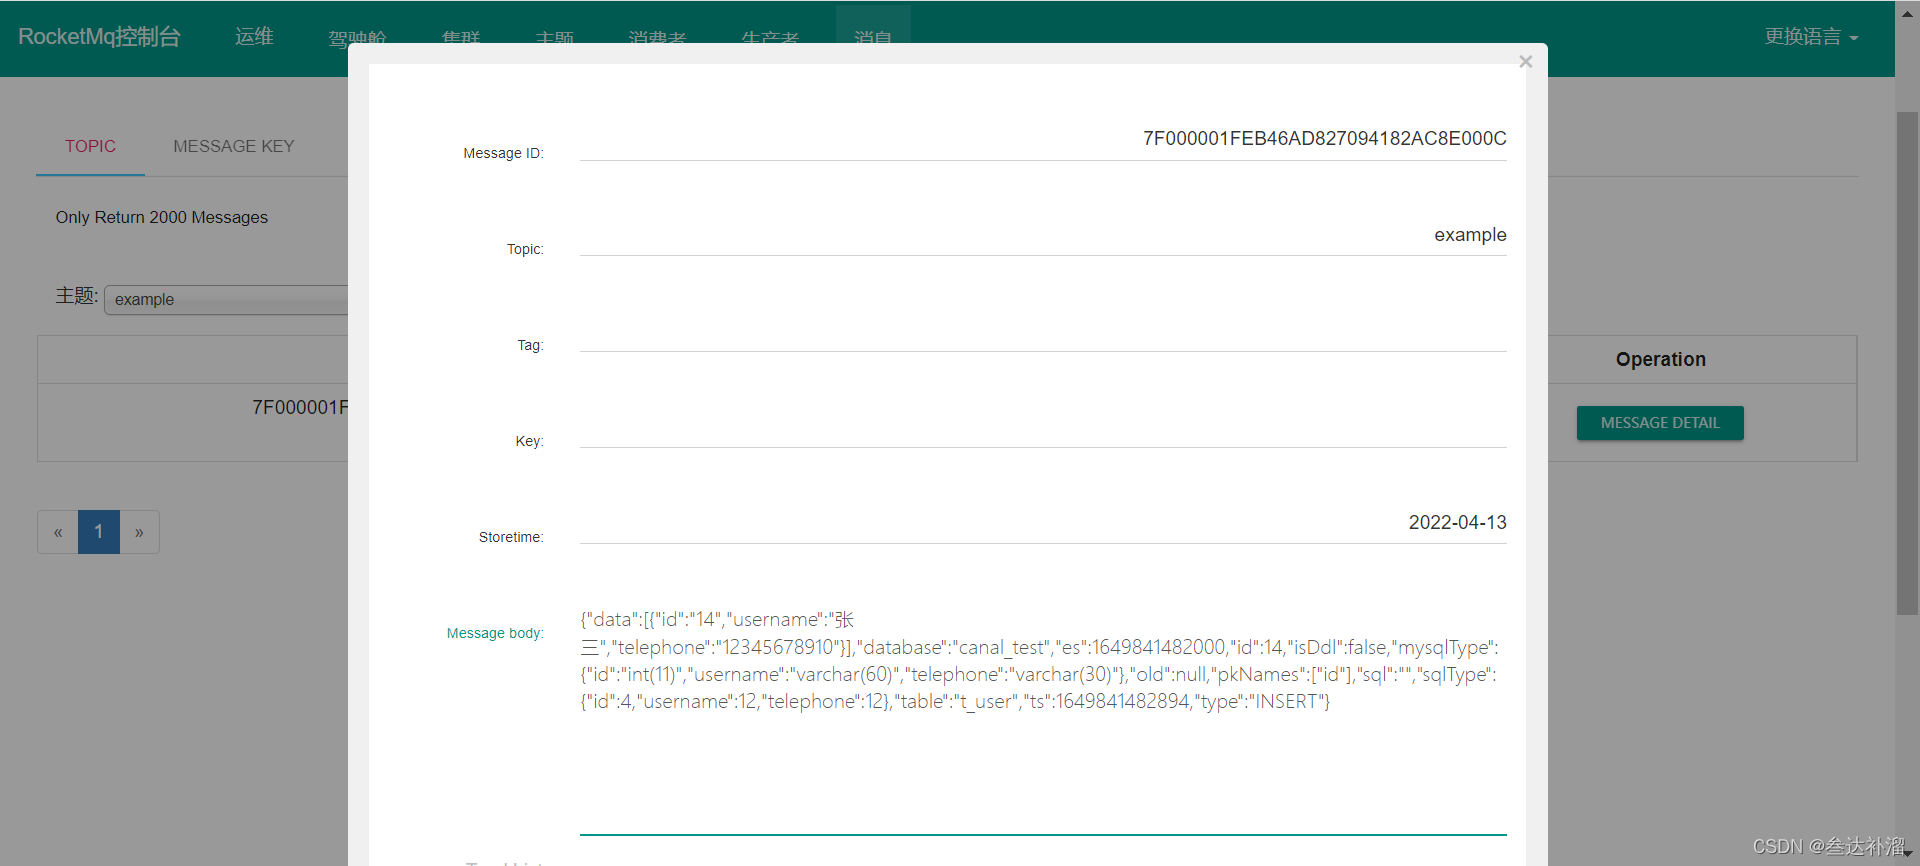Click the page vertical scrollbar thumb

[1907, 363]
